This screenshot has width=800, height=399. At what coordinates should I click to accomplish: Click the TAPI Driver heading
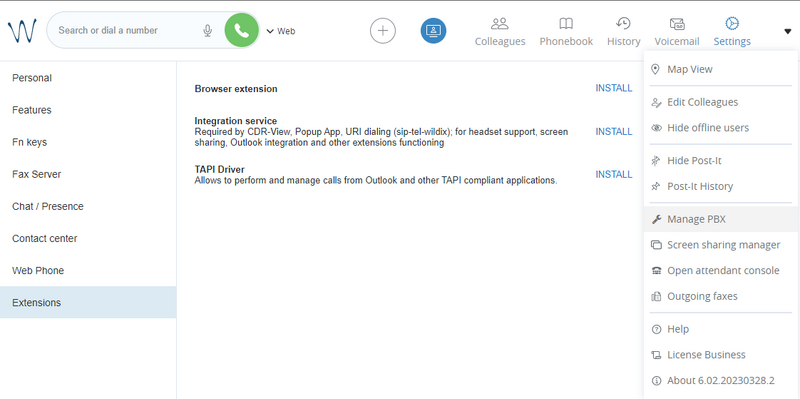(x=219, y=169)
